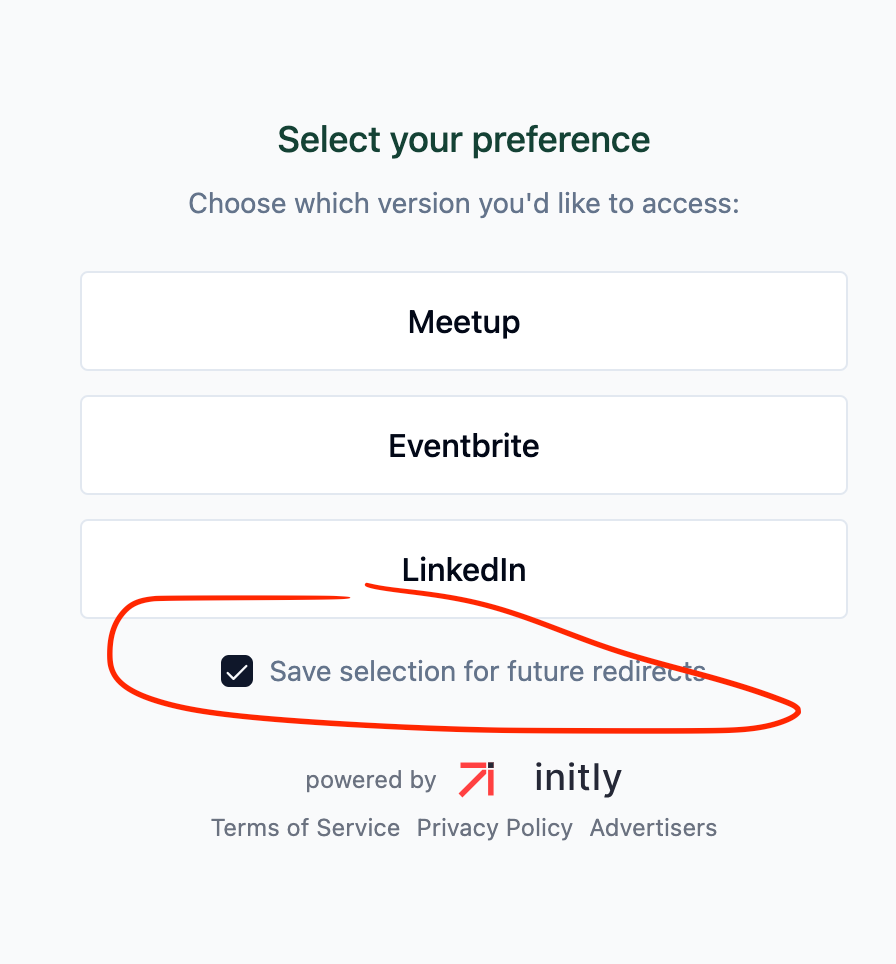Open the initly wordmark link
Viewport: 896px width, 964px height.
[578, 778]
